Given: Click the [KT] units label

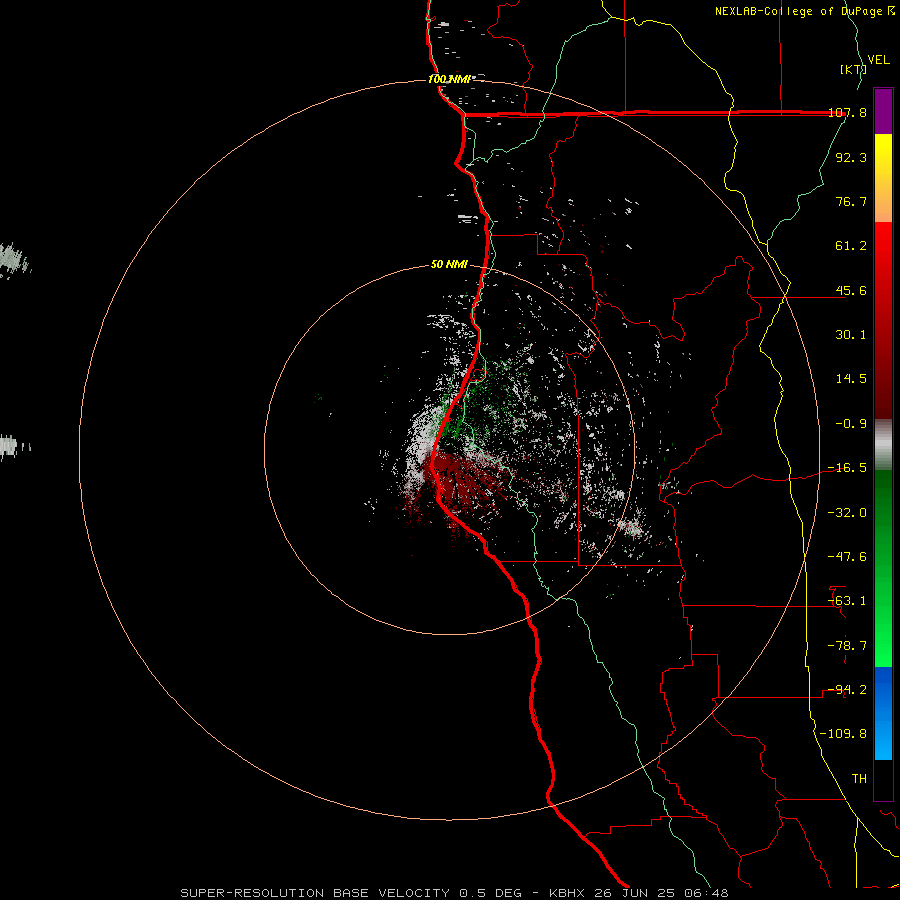Looking at the screenshot, I should (852, 69).
